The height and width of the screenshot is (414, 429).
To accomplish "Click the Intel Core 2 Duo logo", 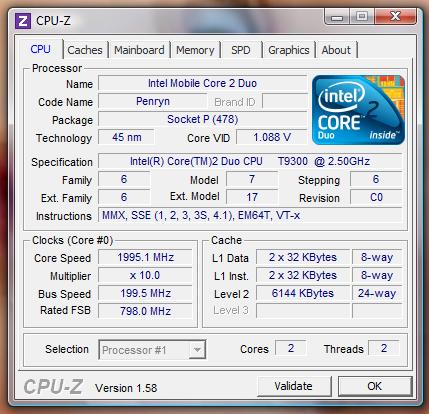I will coord(358,110).
